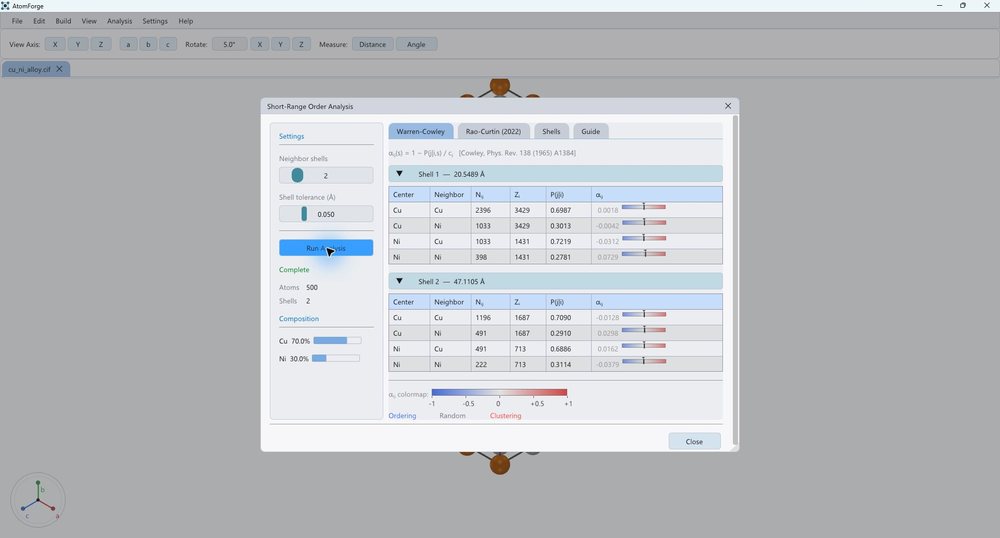Click alpha color bar for -0.0042 row
The image size is (1000, 538).
click(644, 222)
